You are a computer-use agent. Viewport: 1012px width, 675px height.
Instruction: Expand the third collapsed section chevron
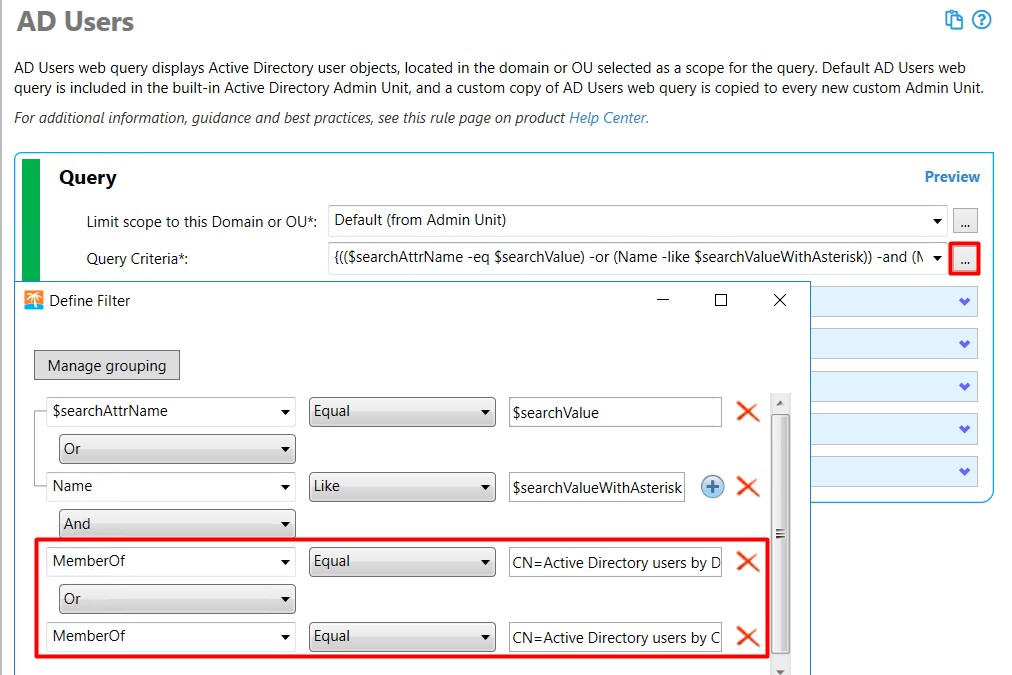[x=964, y=387]
